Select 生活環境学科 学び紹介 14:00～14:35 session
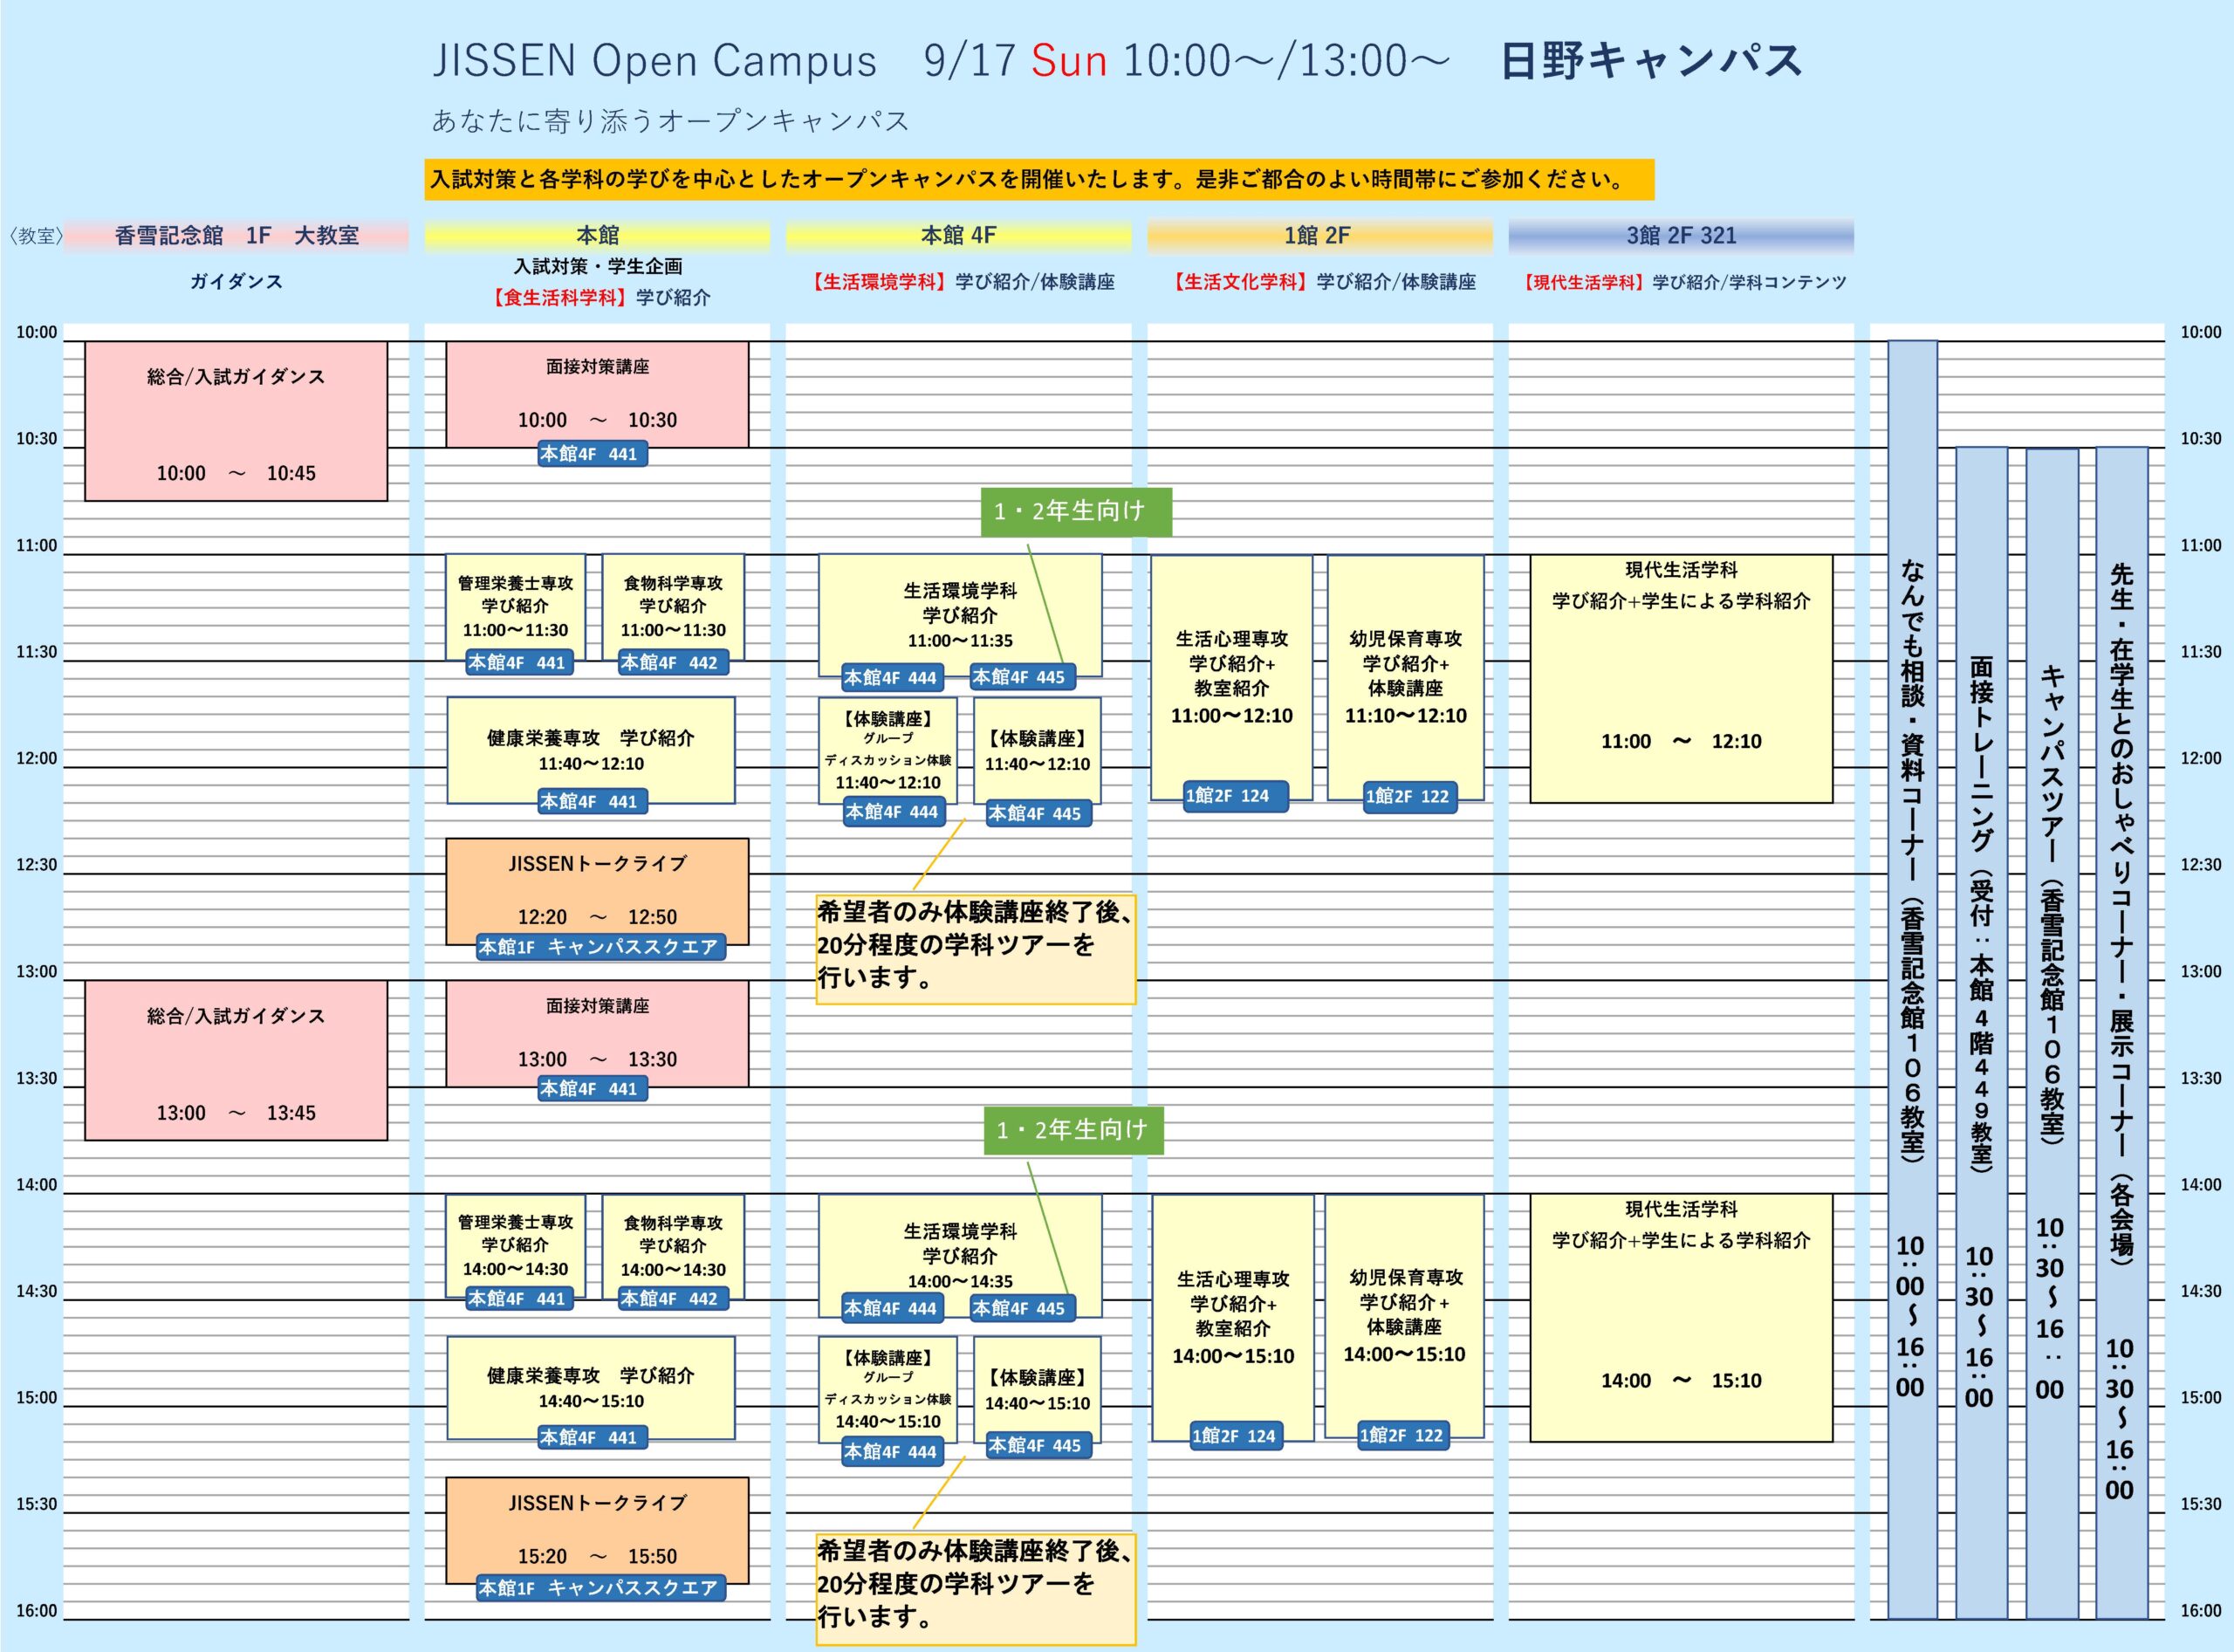Screen dimensions: 2234x1652 pyautogui.click(x=960, y=1255)
